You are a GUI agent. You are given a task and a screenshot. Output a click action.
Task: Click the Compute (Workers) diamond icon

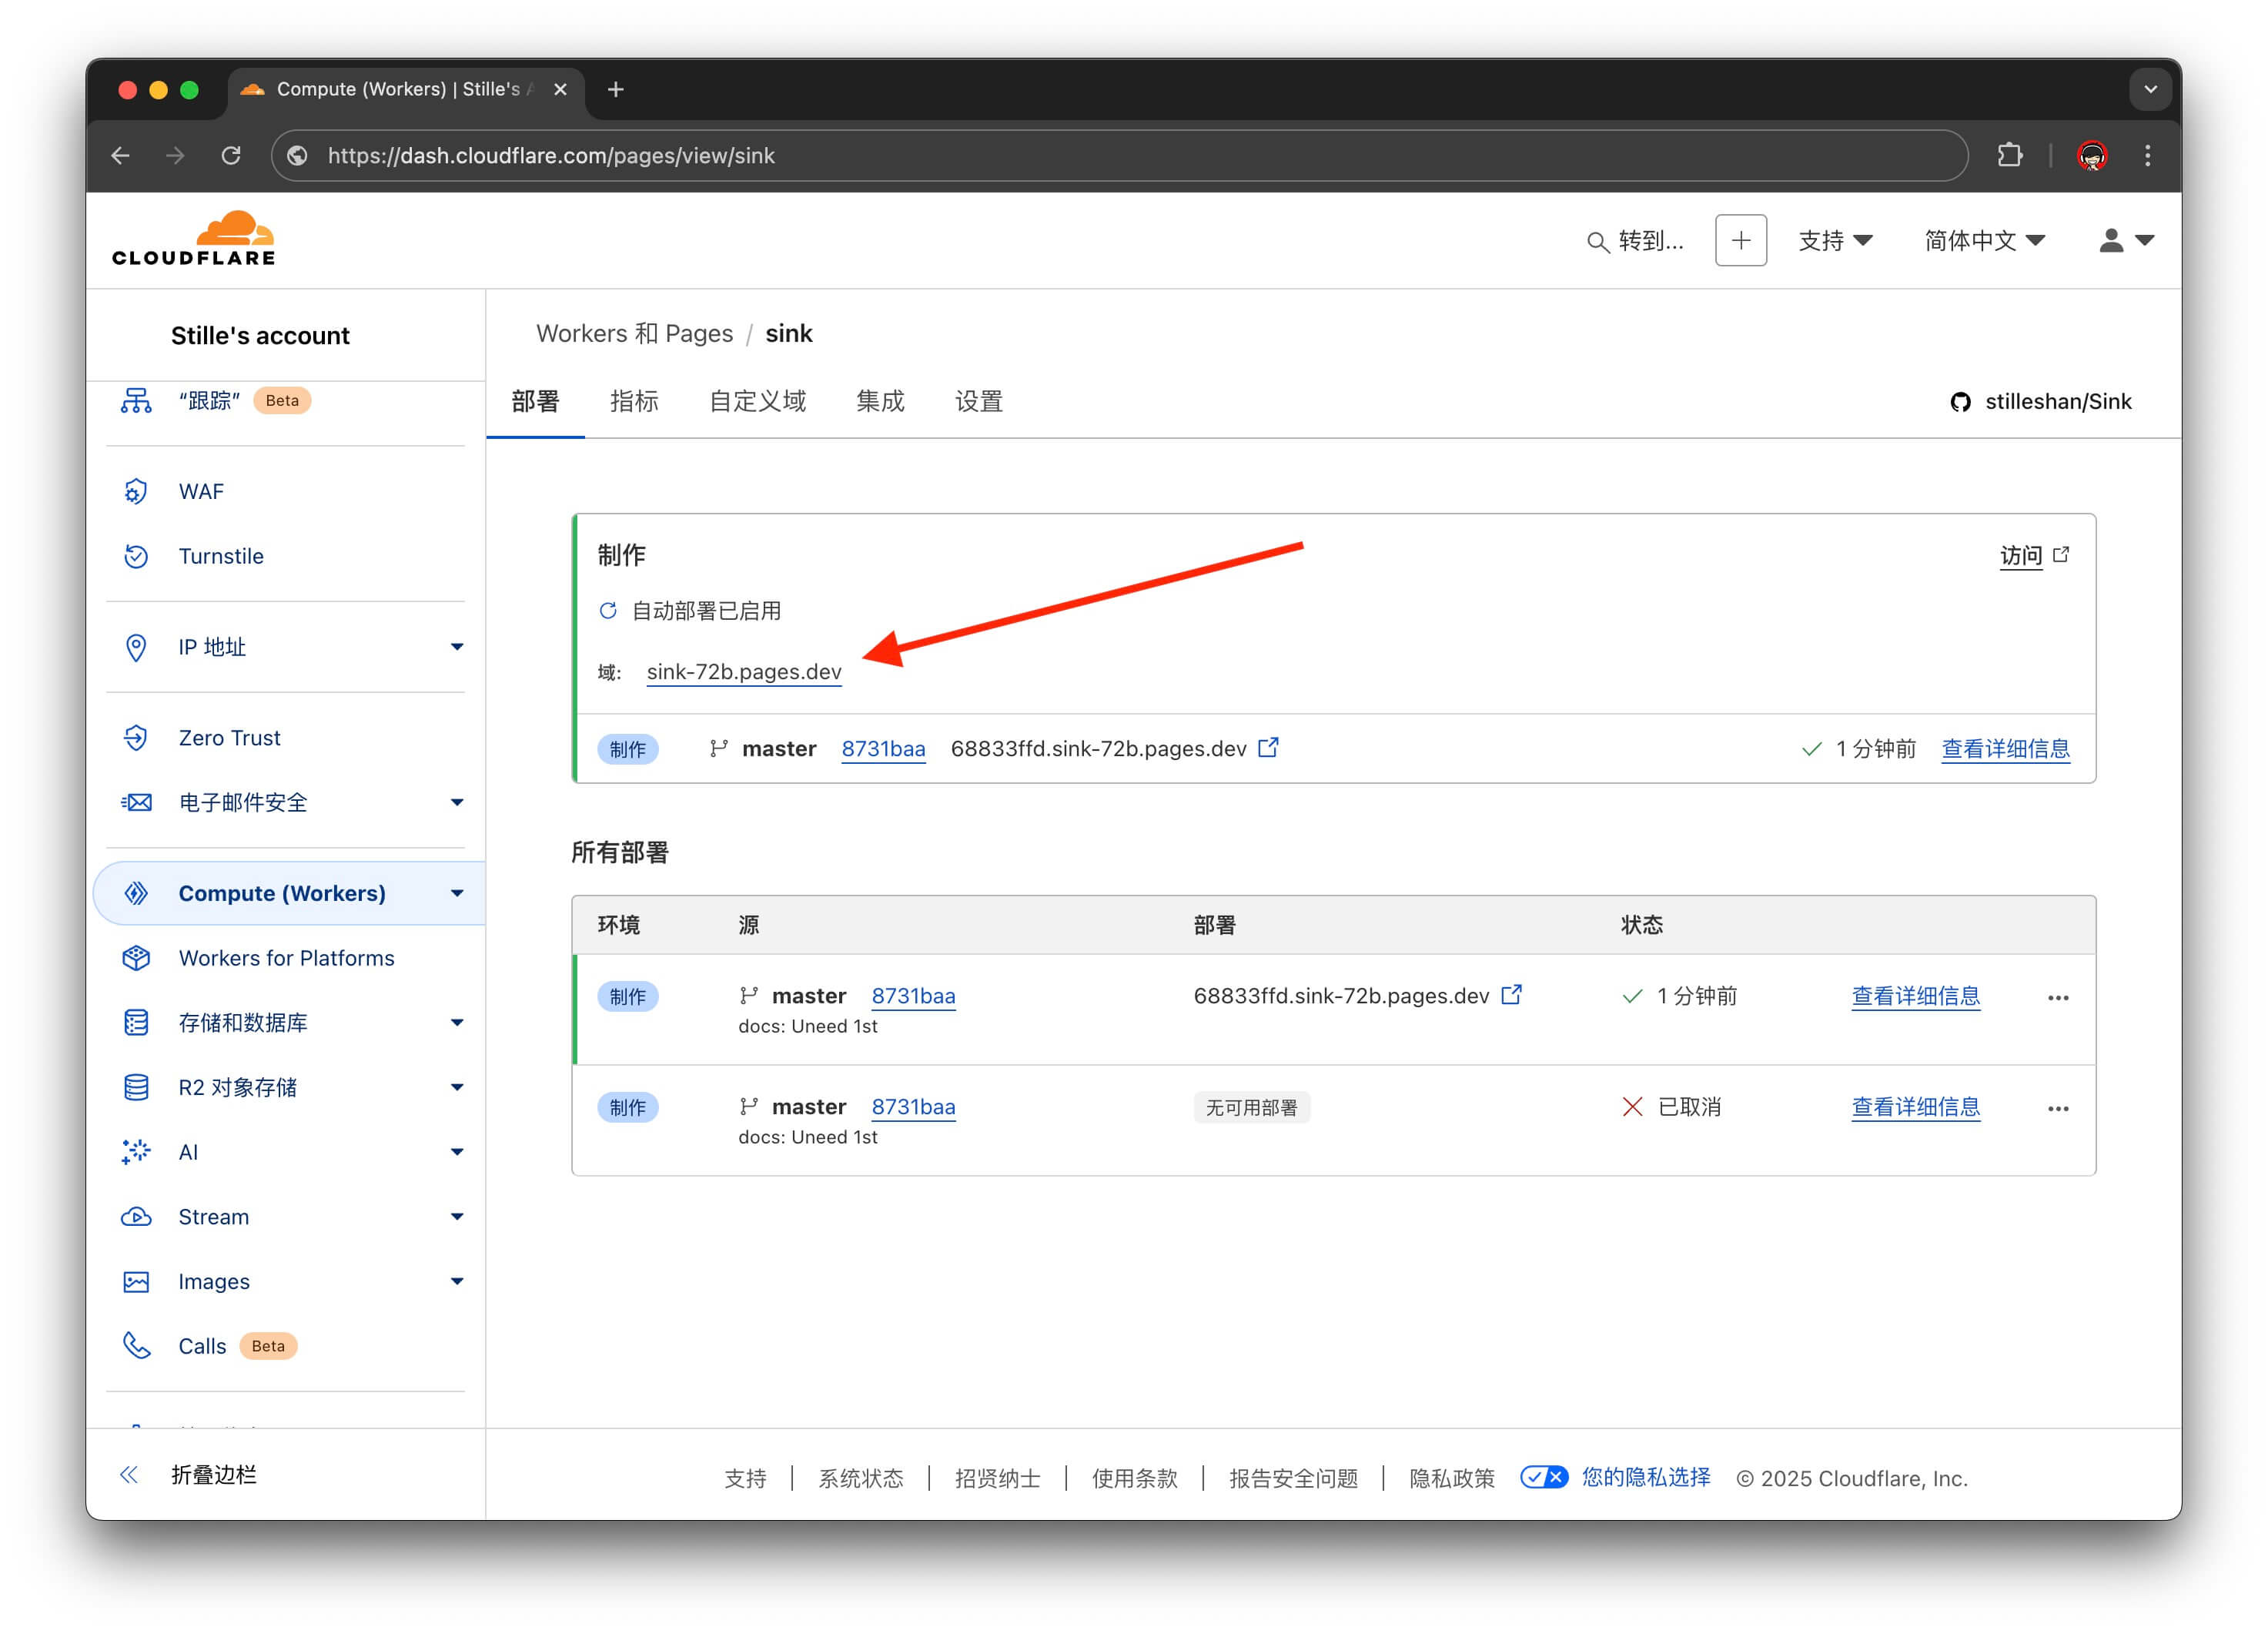[136, 893]
